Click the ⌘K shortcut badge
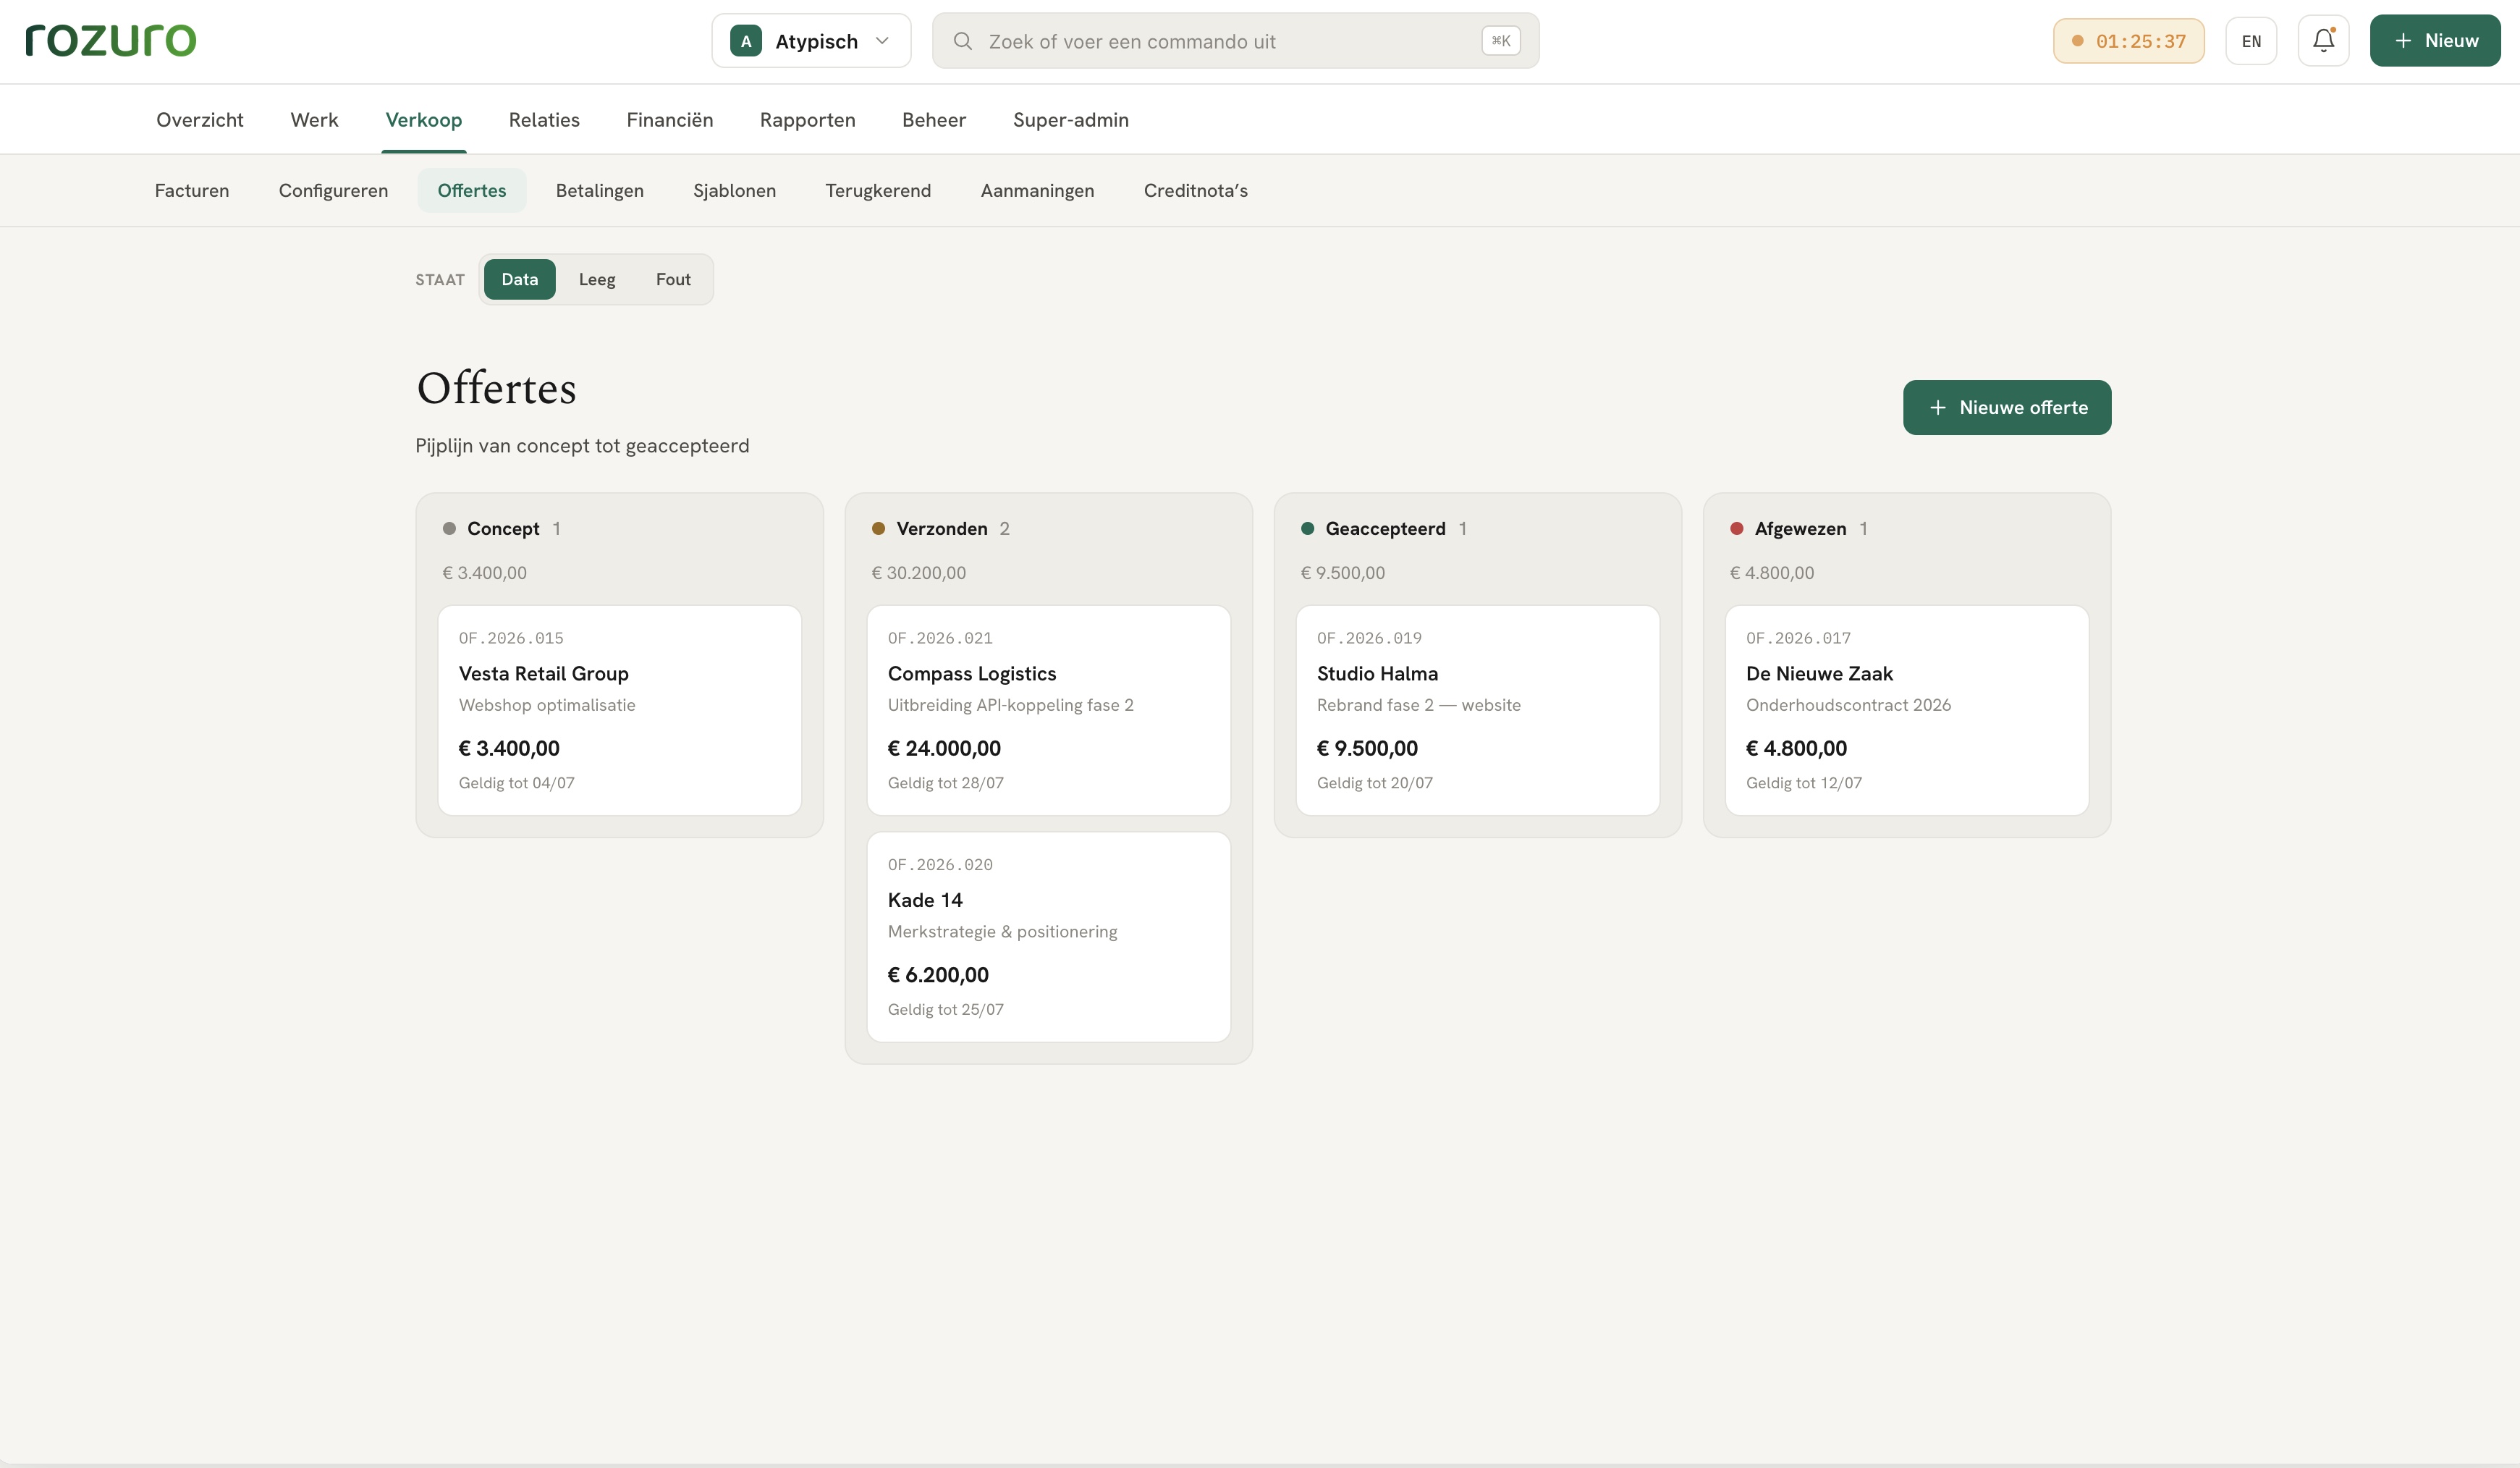 1500,41
